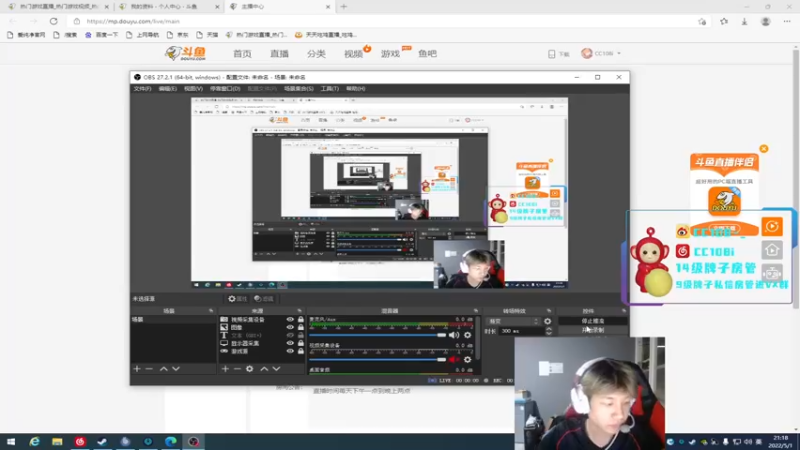Open File Explorer from the taskbar
Viewport: 800px width, 450px height.
[x=57, y=441]
